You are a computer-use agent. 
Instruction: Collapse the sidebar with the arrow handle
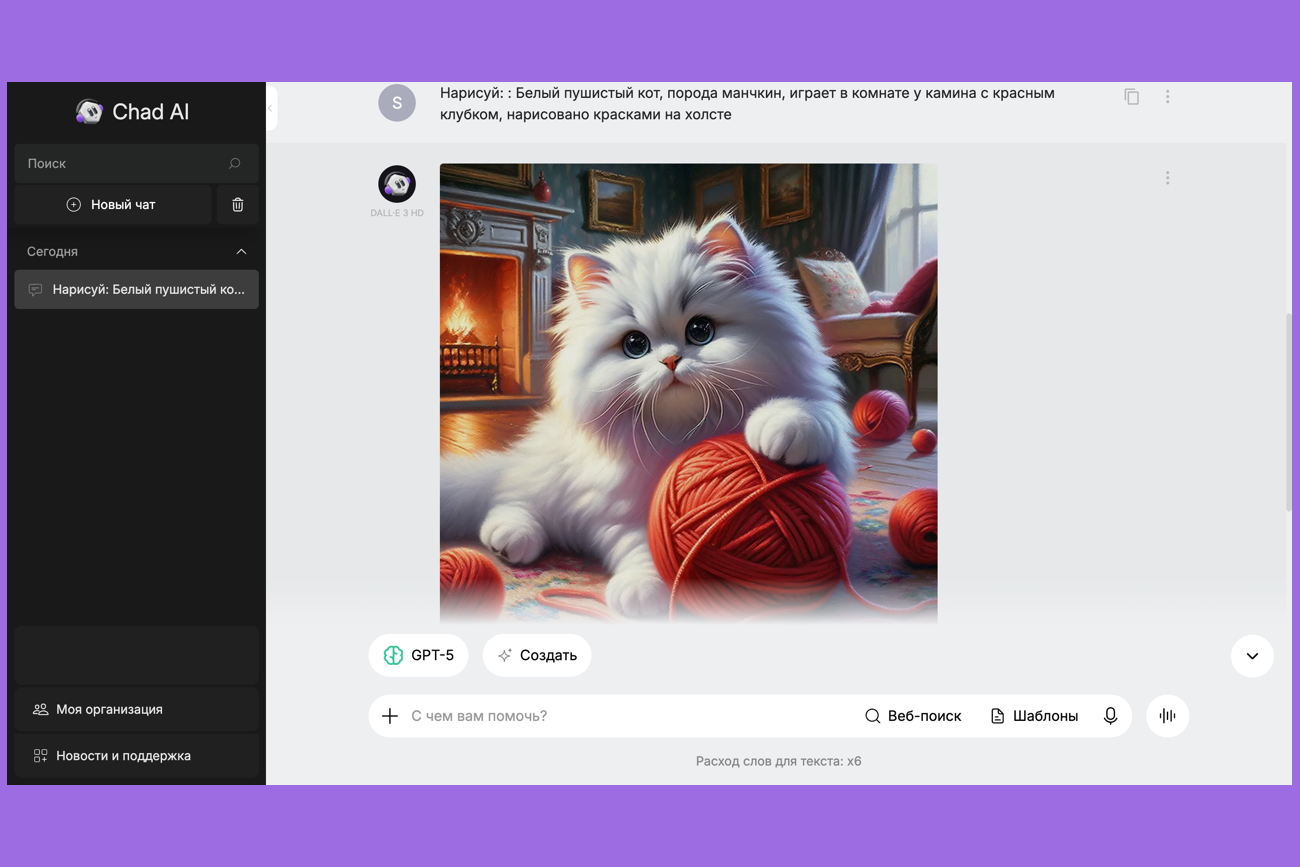(271, 108)
